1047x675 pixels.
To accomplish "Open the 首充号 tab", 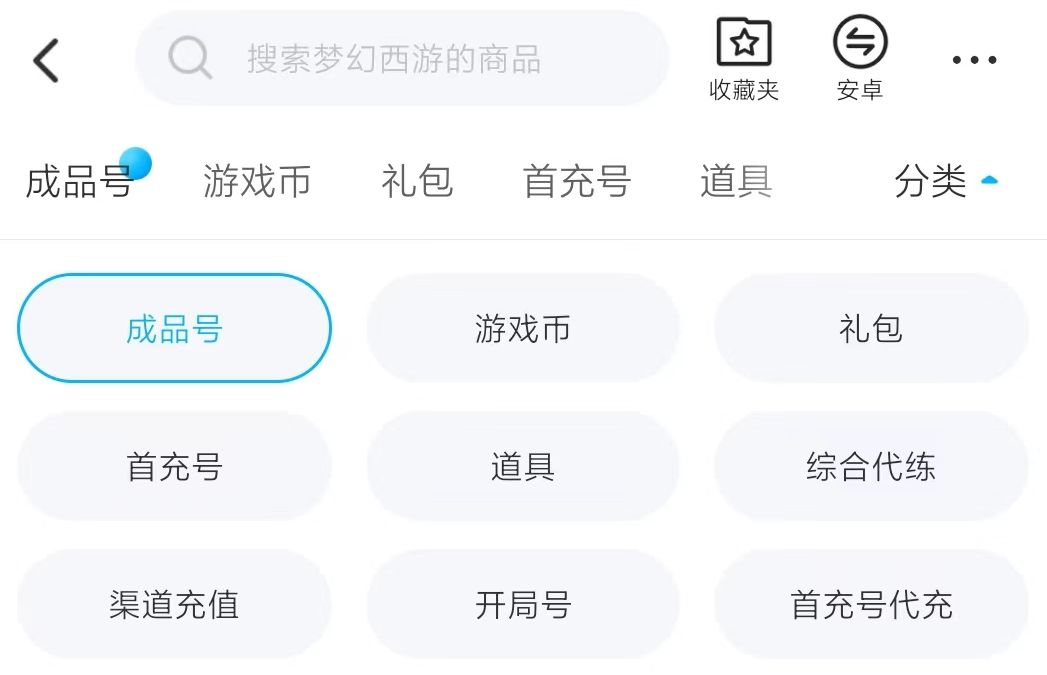I will [x=577, y=182].
